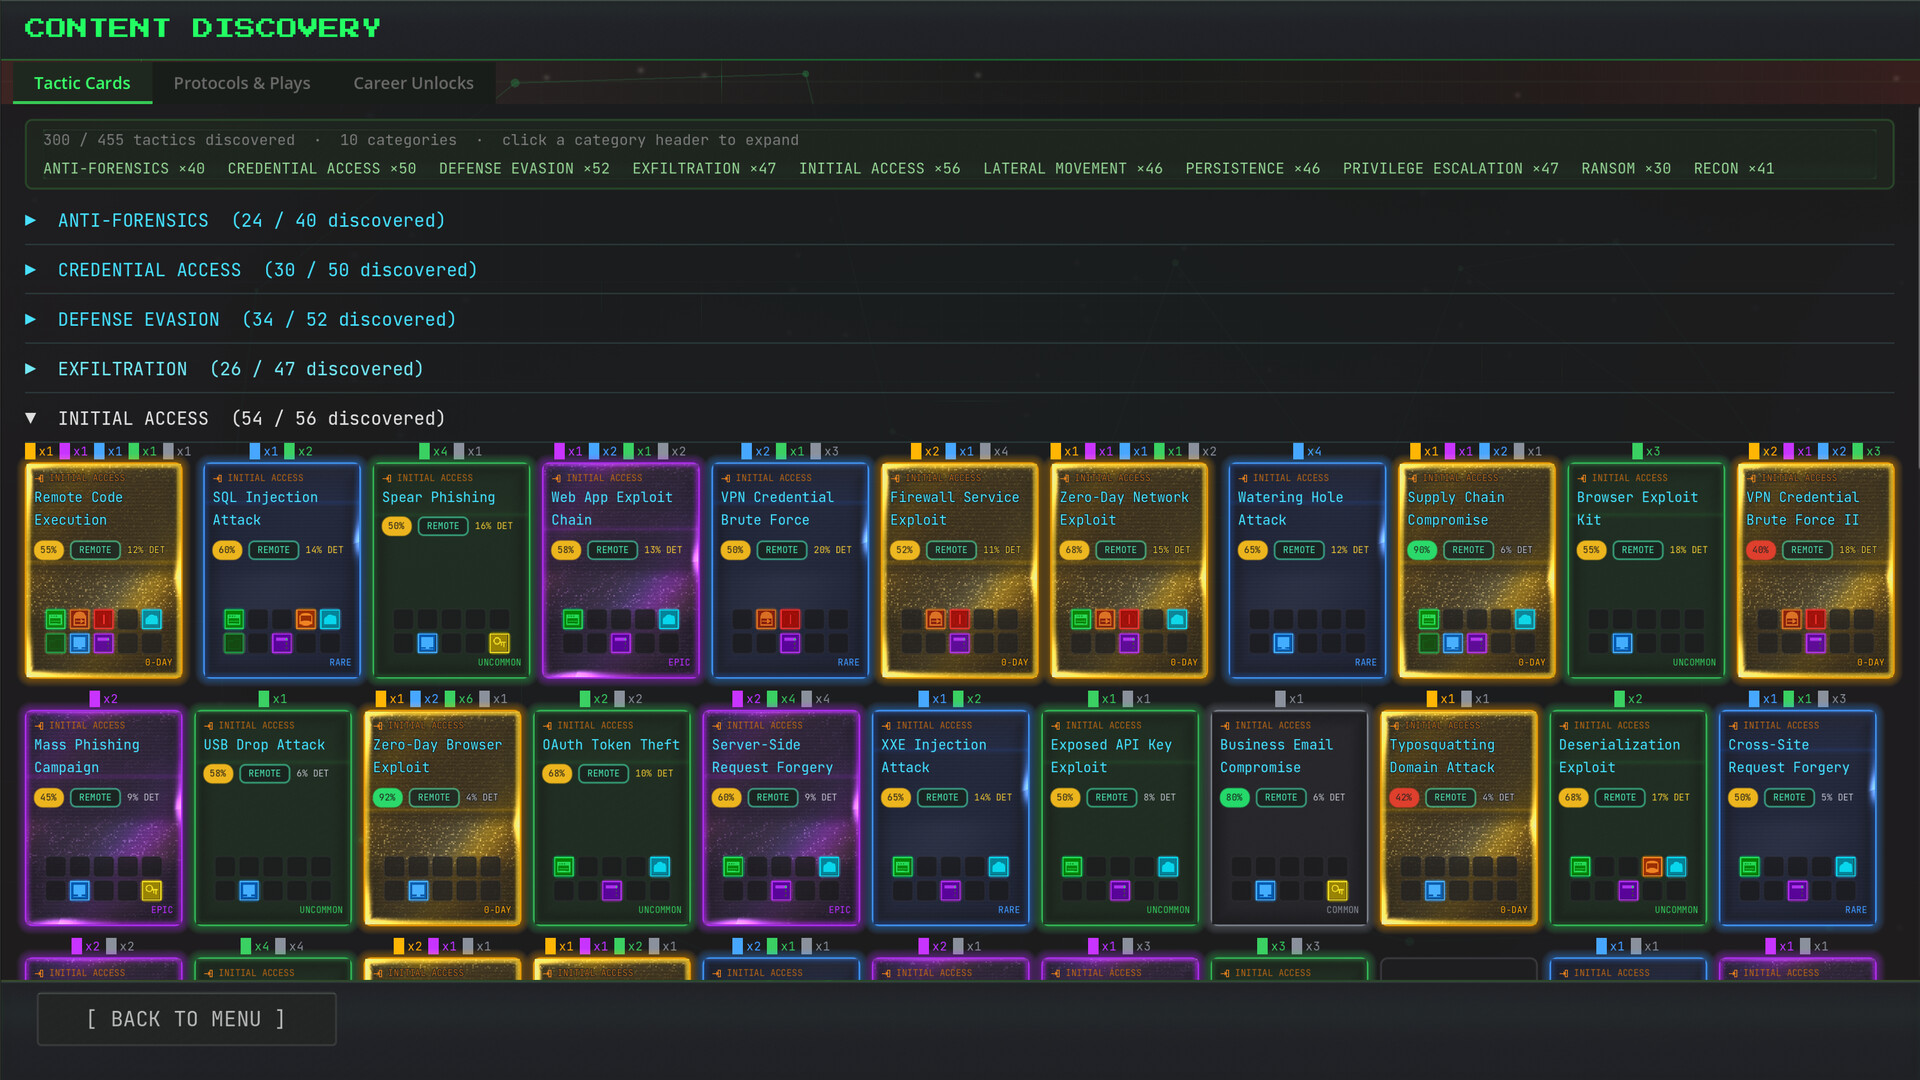1920x1080 pixels.
Task: Click the REMOTE tag on Spear Phishing card
Action: (443, 526)
